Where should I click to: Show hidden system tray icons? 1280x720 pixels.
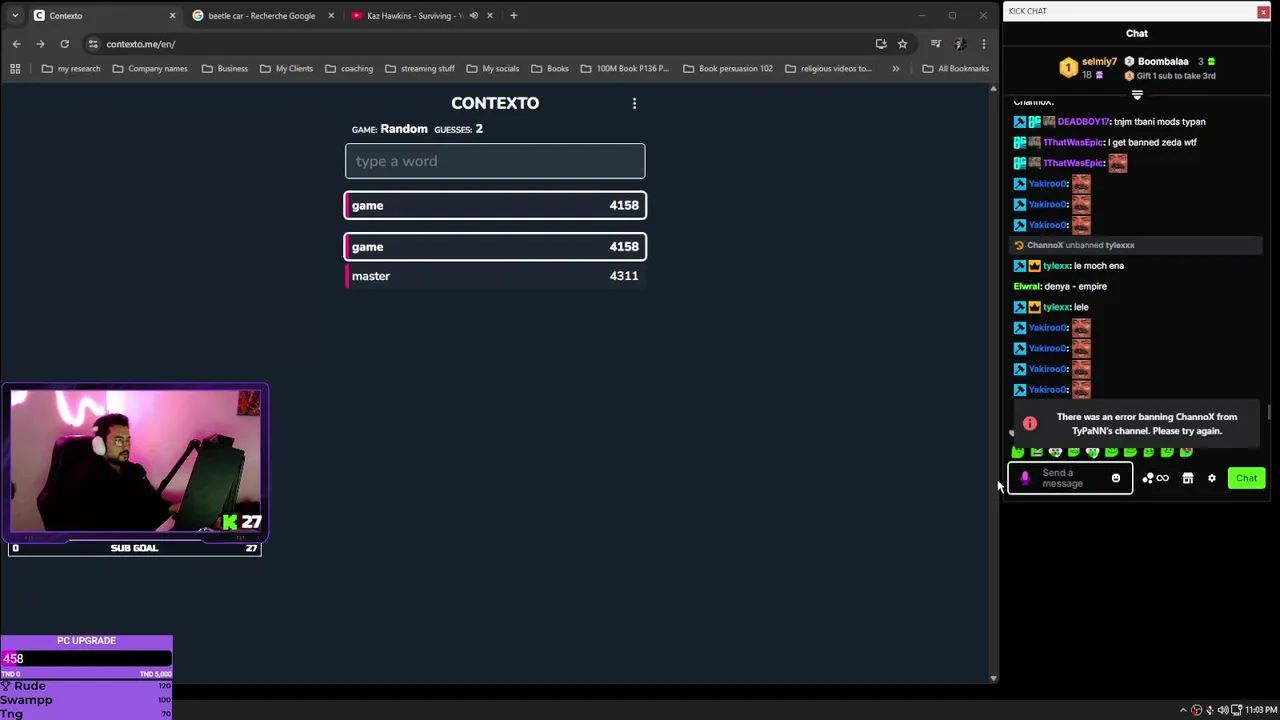1183,710
